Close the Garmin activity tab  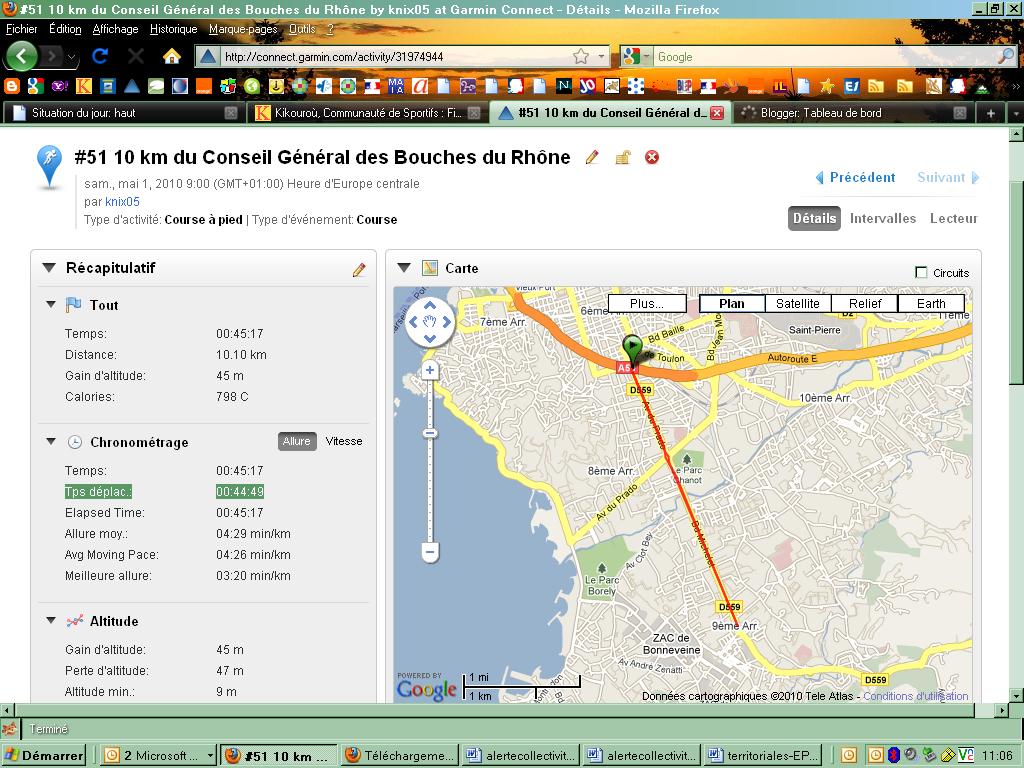coord(716,113)
